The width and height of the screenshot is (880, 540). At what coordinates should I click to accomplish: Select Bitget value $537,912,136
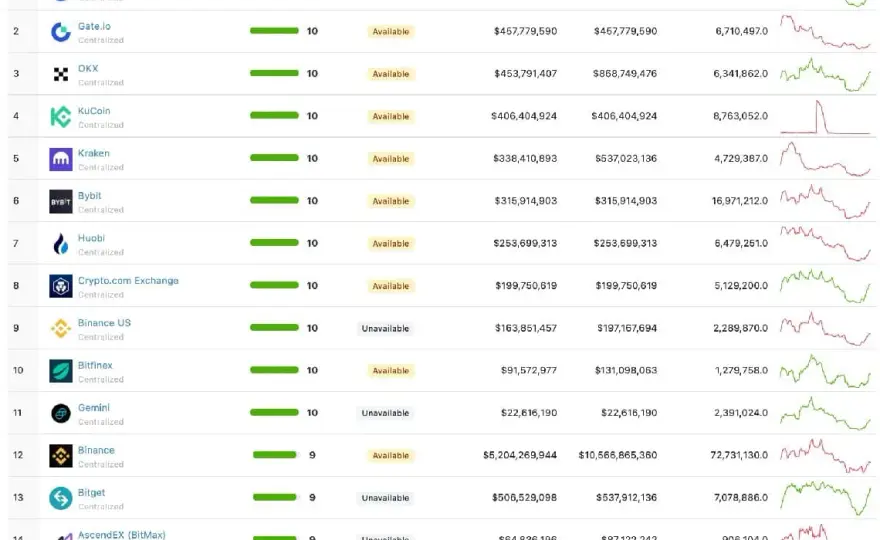(x=626, y=497)
